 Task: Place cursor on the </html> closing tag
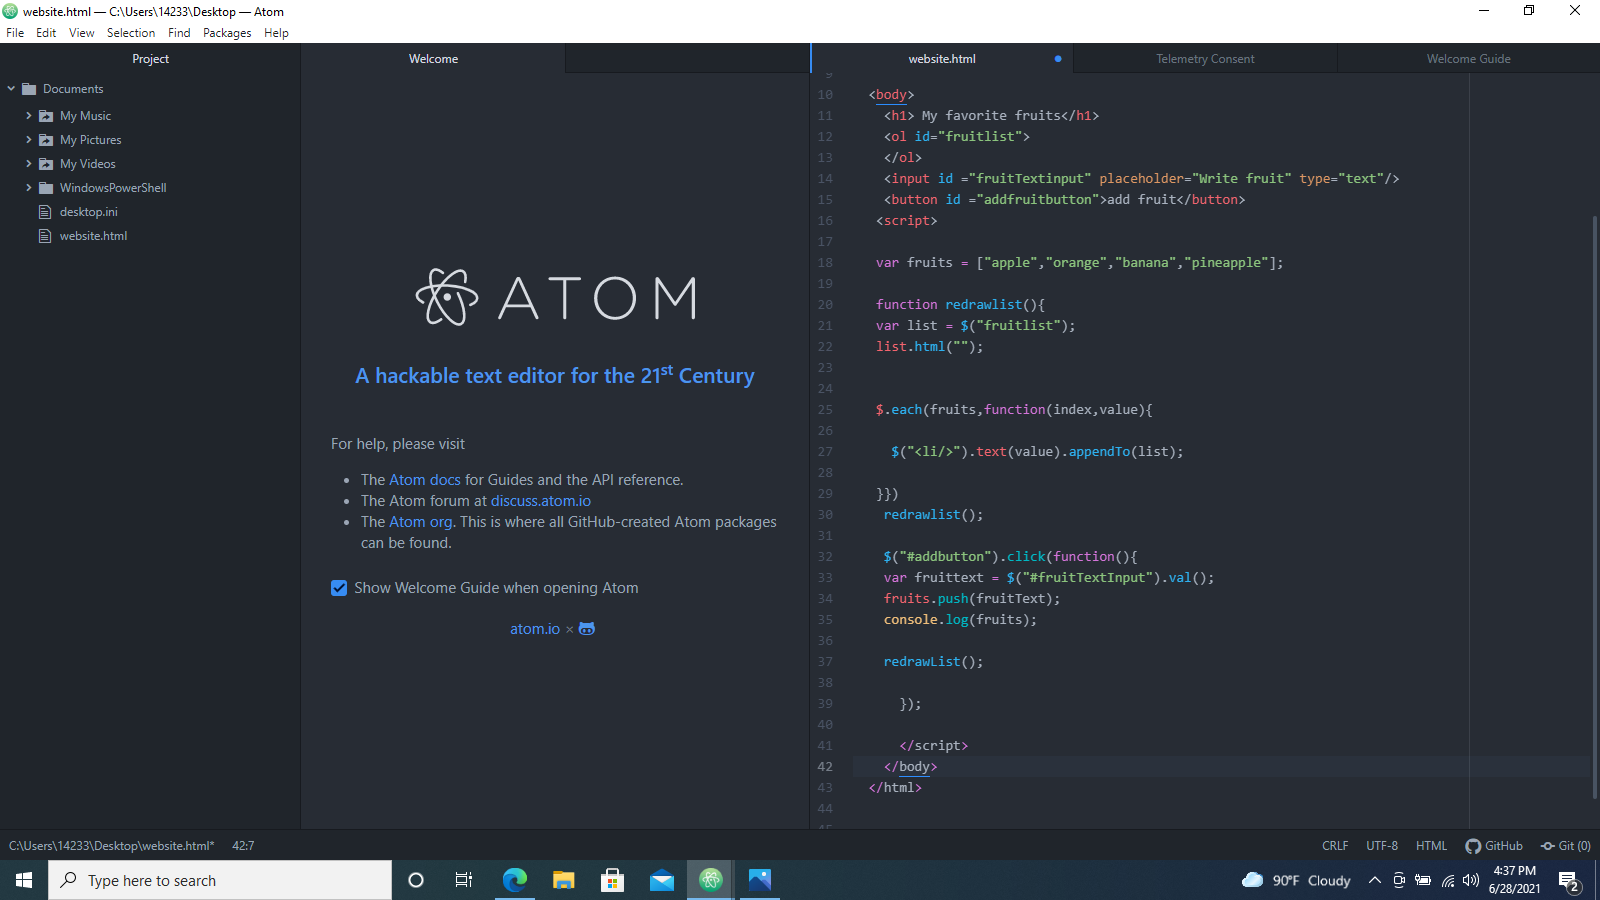tap(895, 788)
